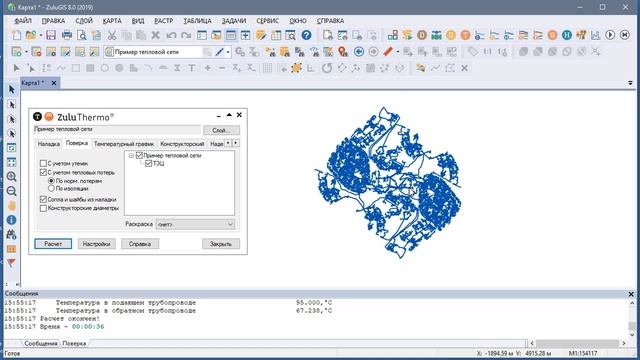Click vertical scrollbar thumb in messages panel

632,326
